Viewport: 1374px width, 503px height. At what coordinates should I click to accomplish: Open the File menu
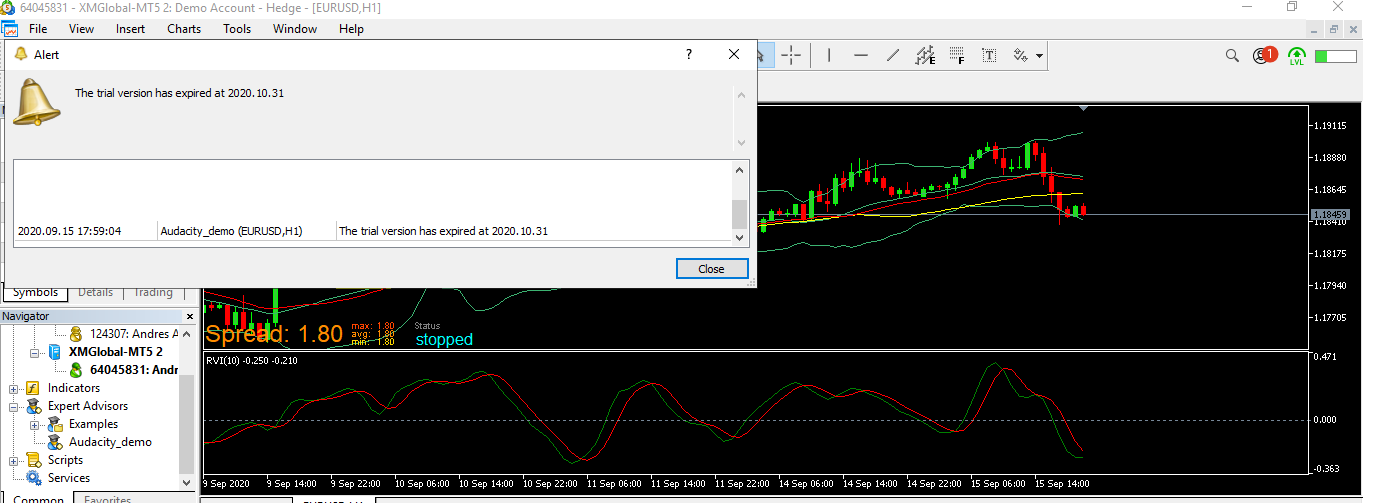pos(38,29)
